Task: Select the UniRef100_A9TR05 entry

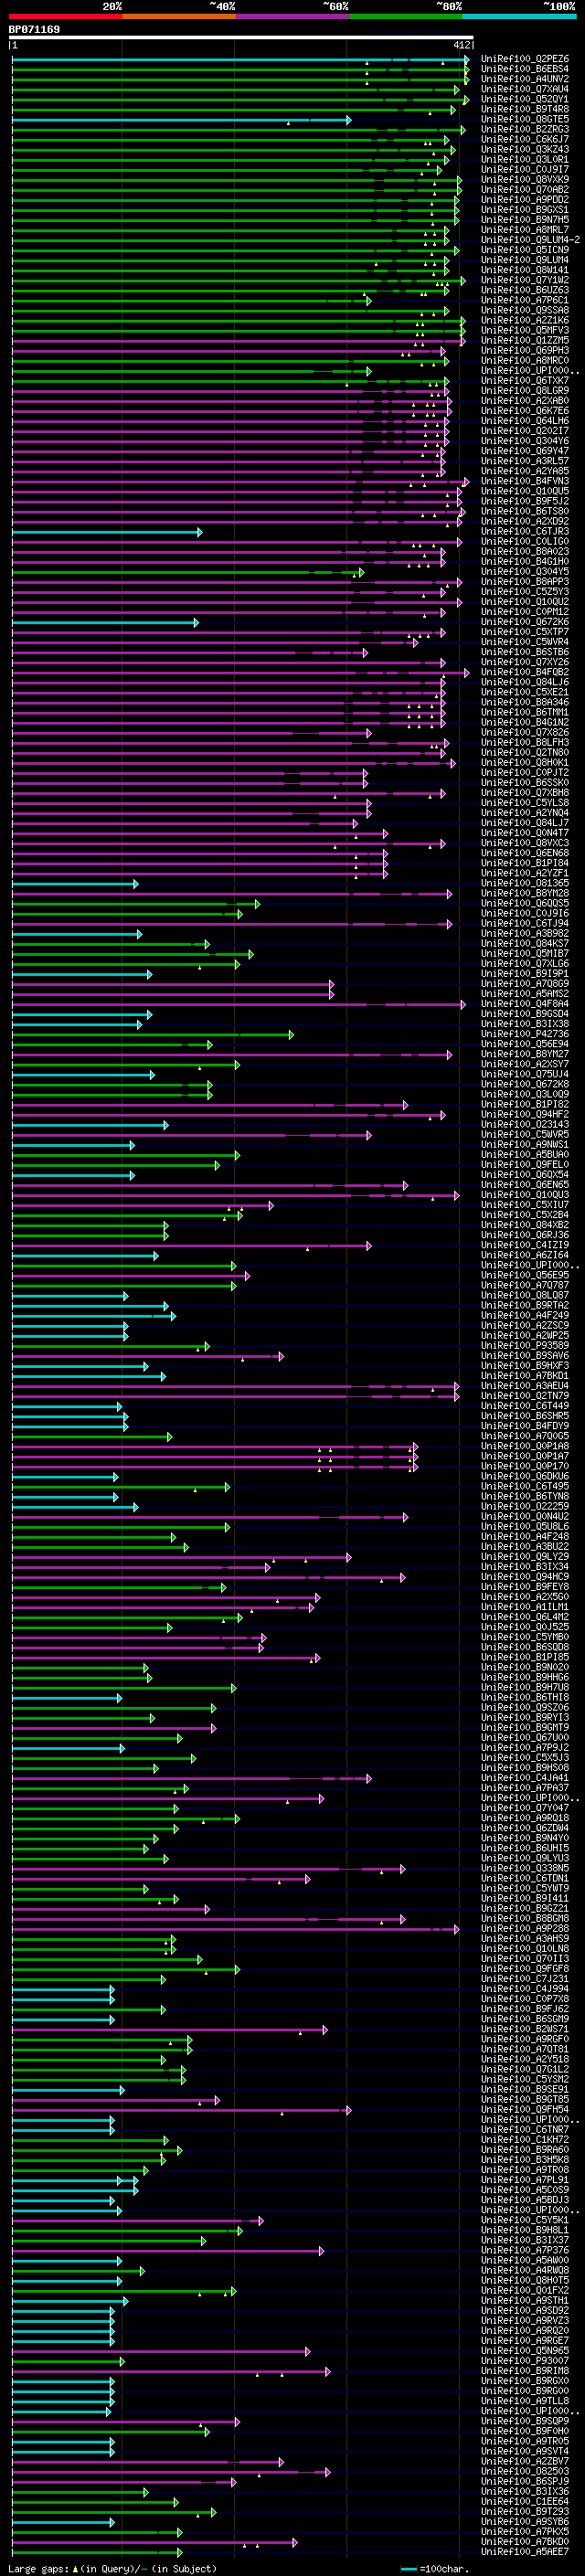Action: point(525,2441)
